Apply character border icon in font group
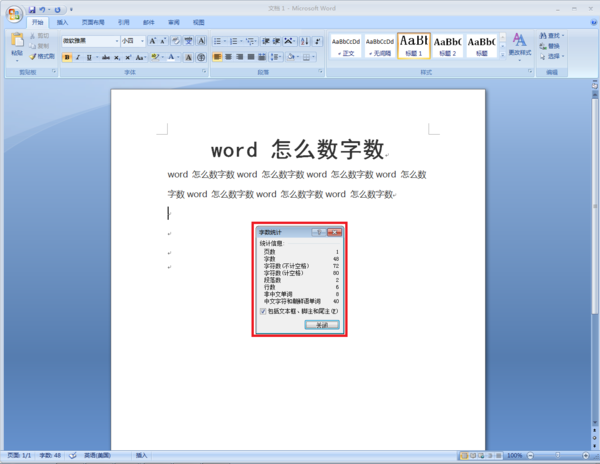Viewport: 600px width, 464px height. (x=202, y=41)
